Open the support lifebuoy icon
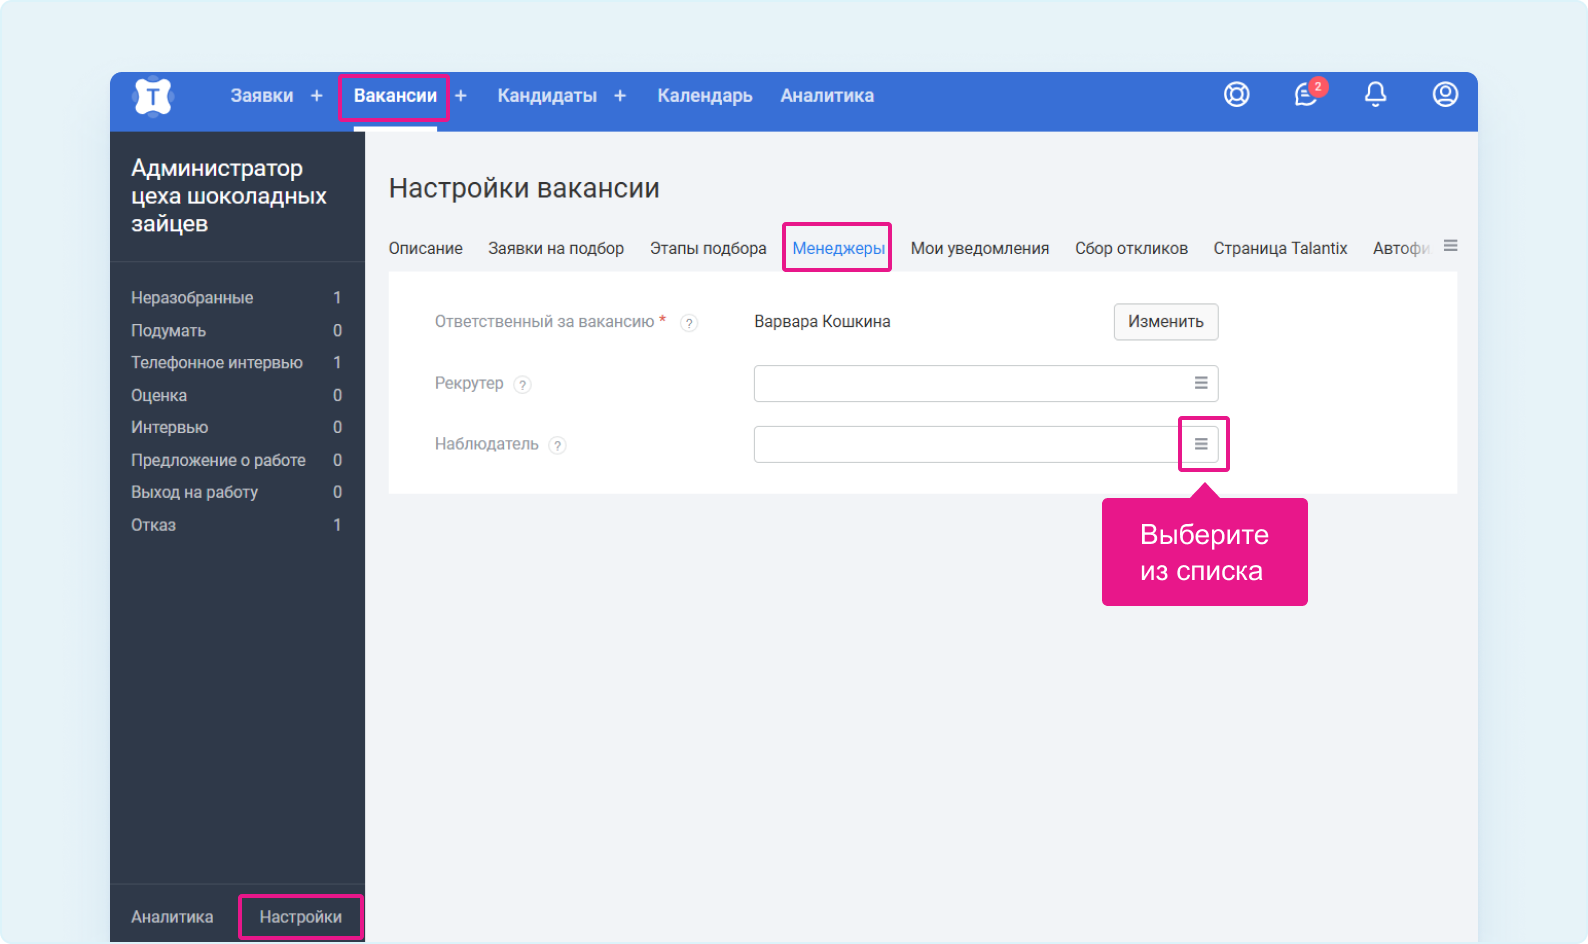Image resolution: width=1588 pixels, height=944 pixels. [x=1237, y=95]
